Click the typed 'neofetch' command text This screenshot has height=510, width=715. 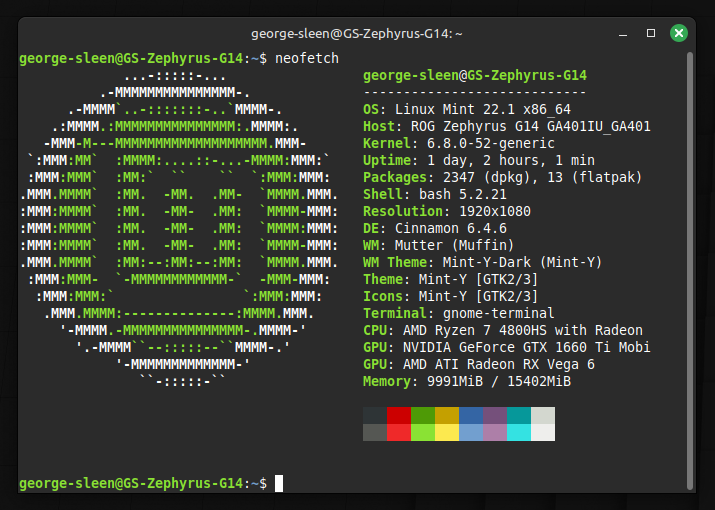(307, 58)
